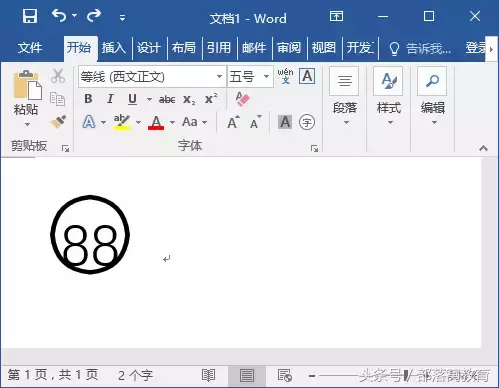499x388 pixels.
Task: Click word count 2 个字
Action: pyautogui.click(x=136, y=375)
